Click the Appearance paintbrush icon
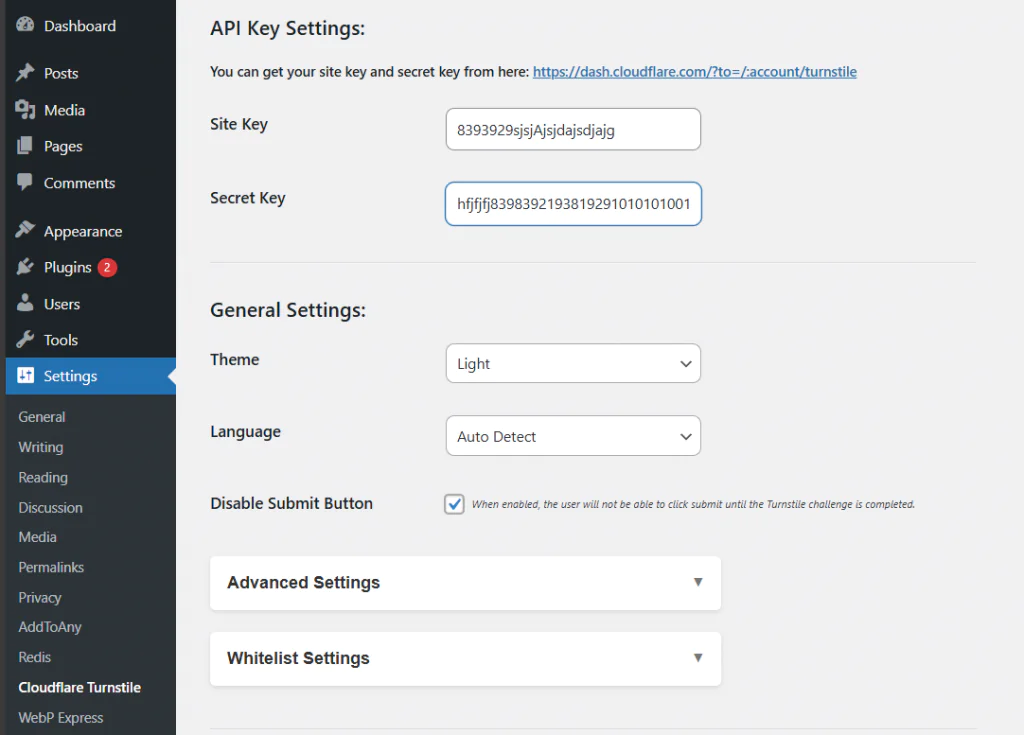The image size is (1024, 735). 25,230
